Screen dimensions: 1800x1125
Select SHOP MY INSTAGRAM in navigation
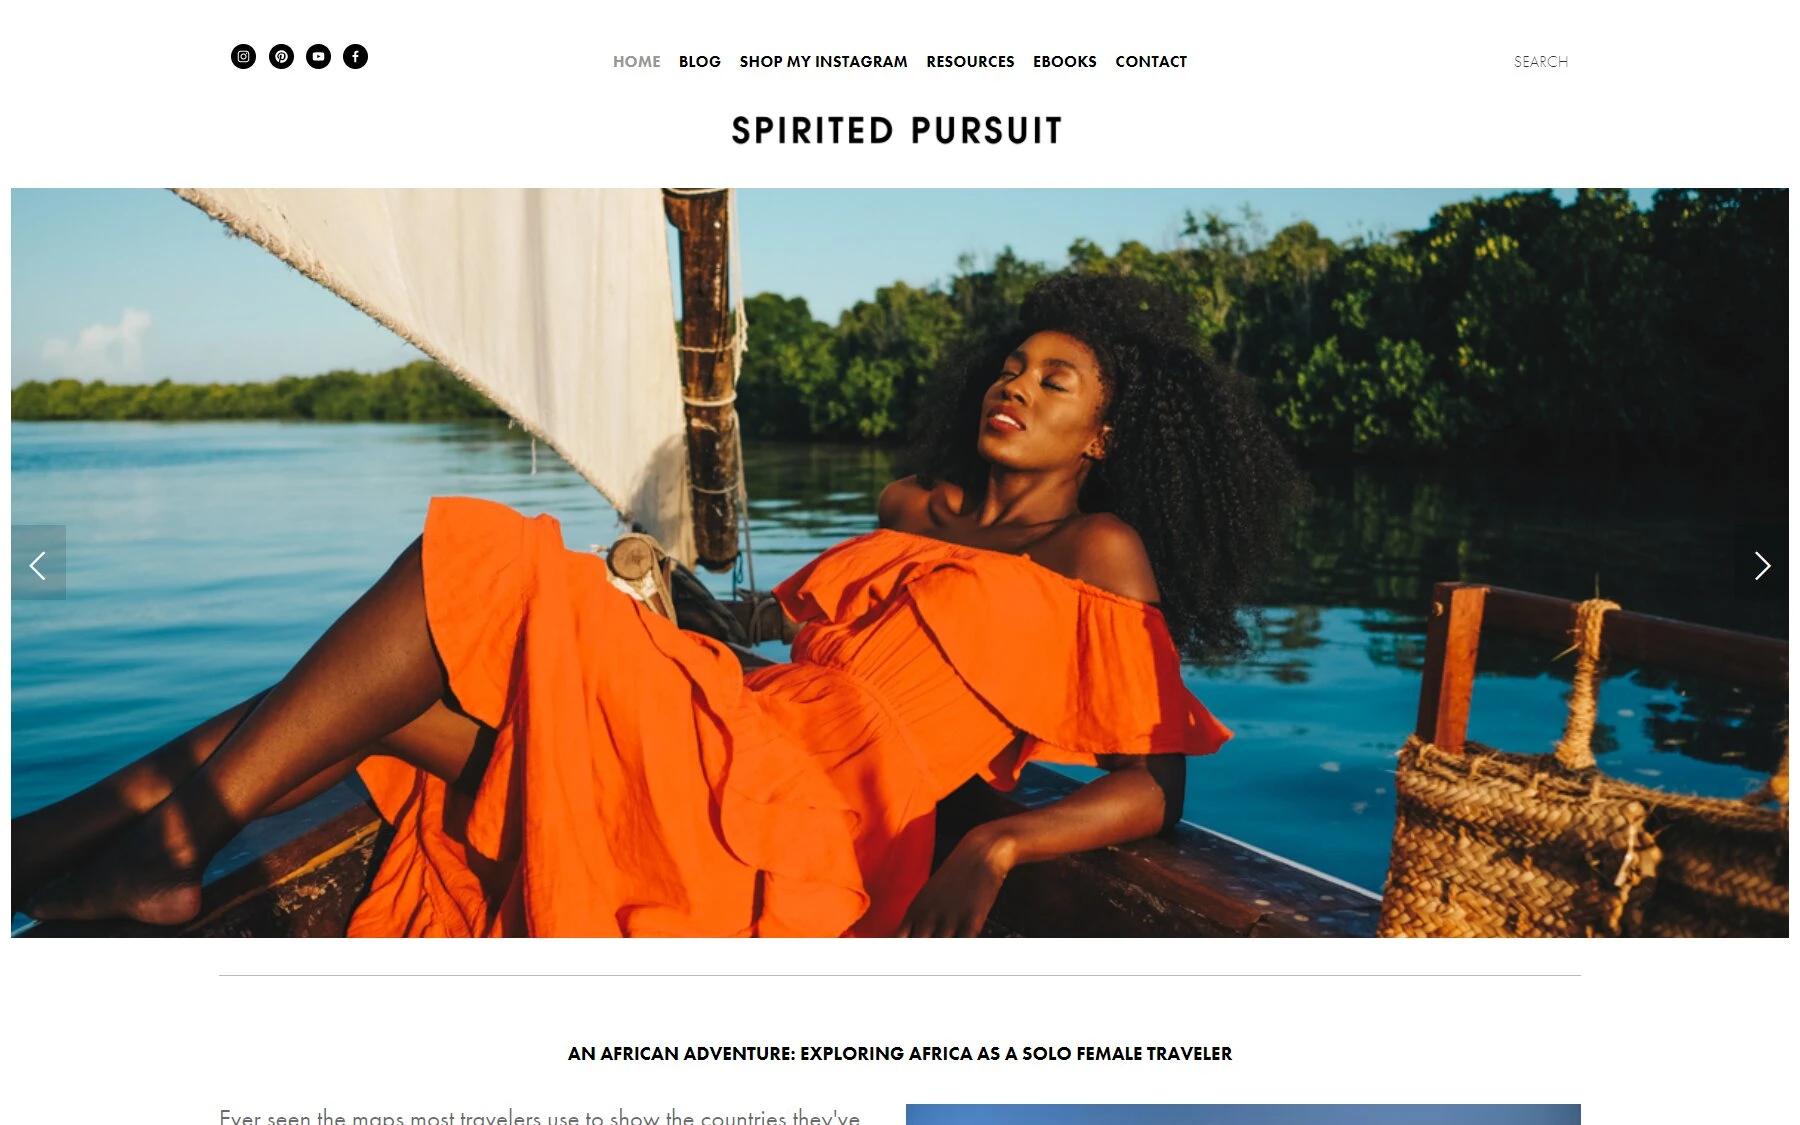[x=823, y=61]
